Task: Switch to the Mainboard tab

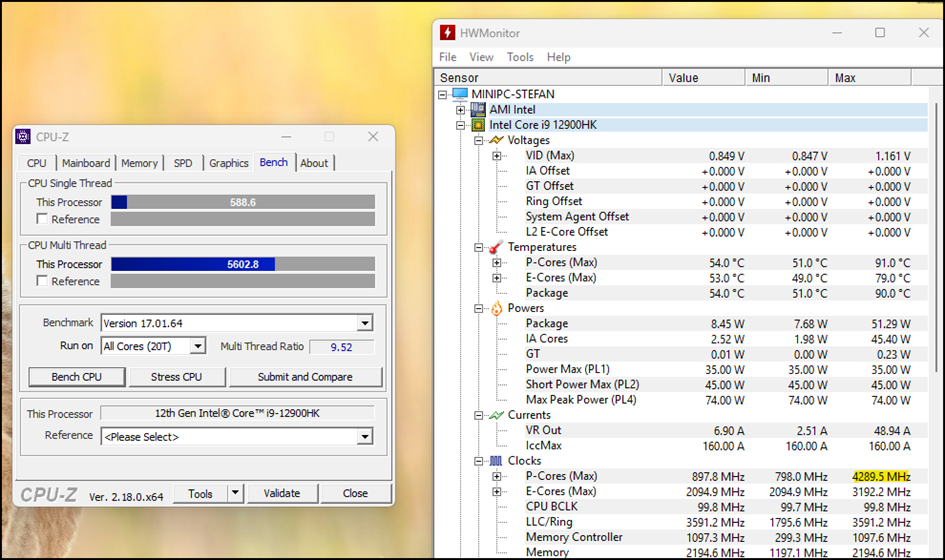Action: (x=86, y=163)
